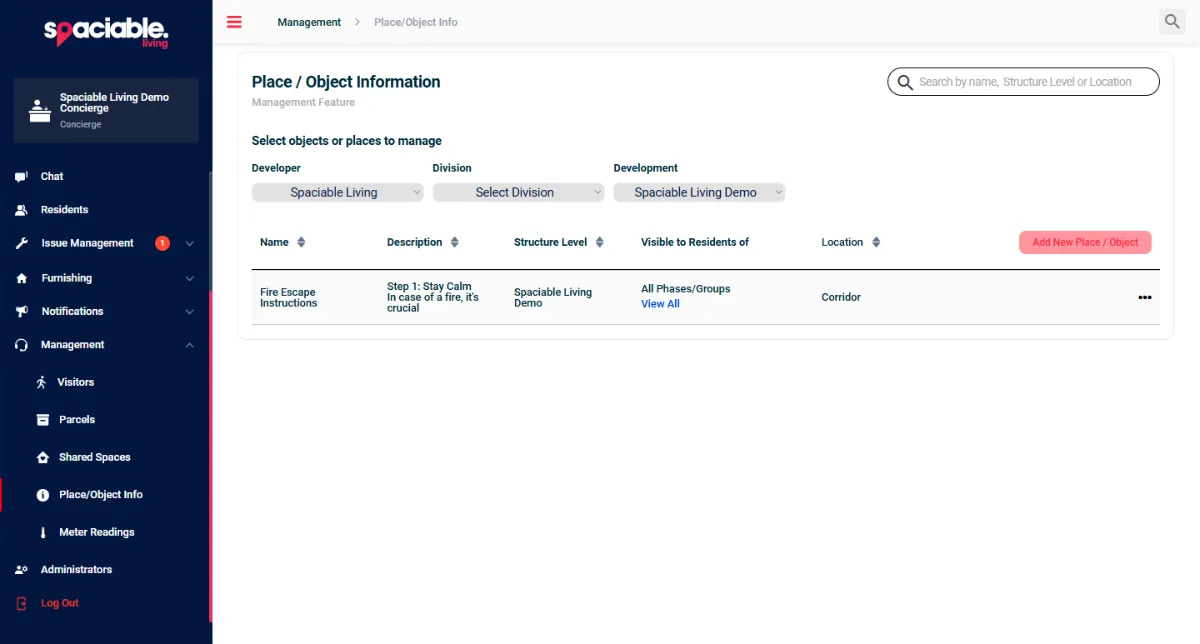The width and height of the screenshot is (1200, 644).
Task: Open the three-dot menu for Fire Escape Instructions
Action: [1144, 297]
